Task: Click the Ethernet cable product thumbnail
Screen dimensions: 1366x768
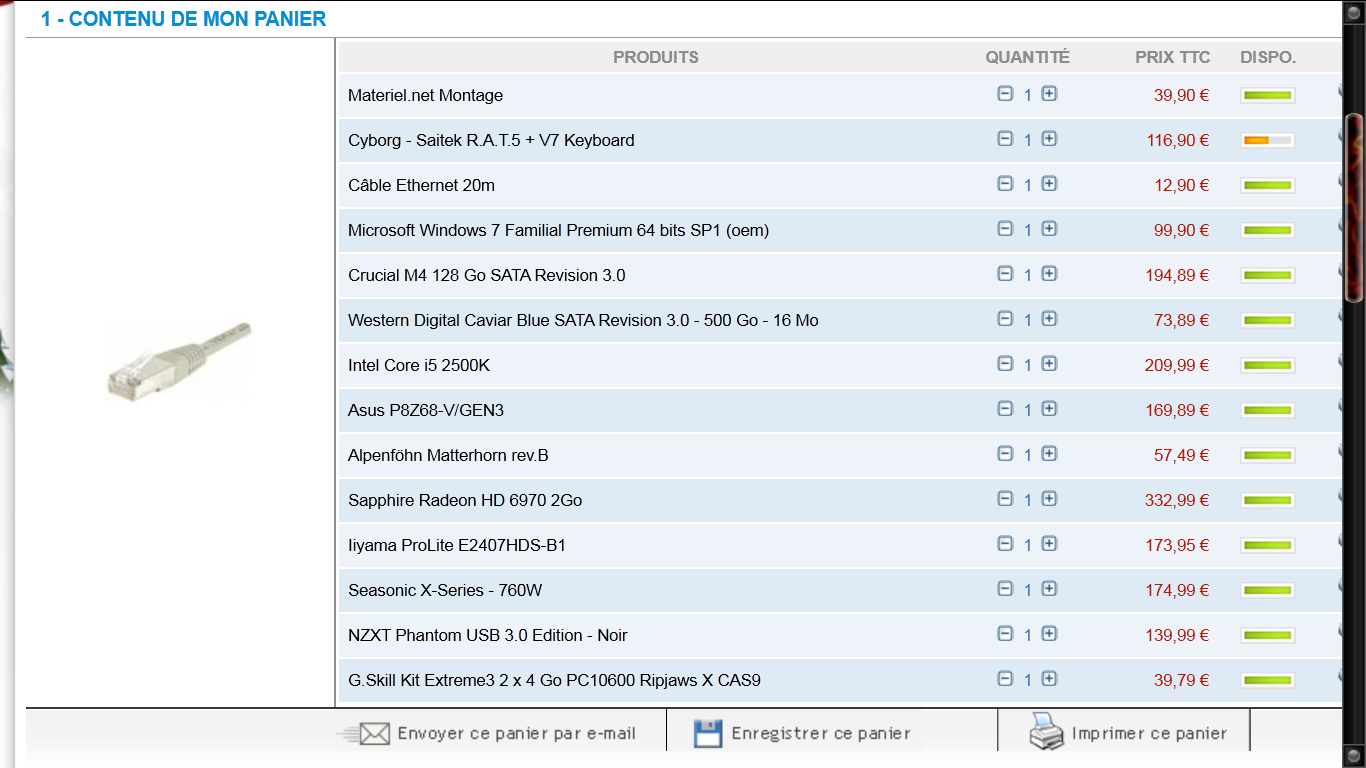Action: coord(180,361)
